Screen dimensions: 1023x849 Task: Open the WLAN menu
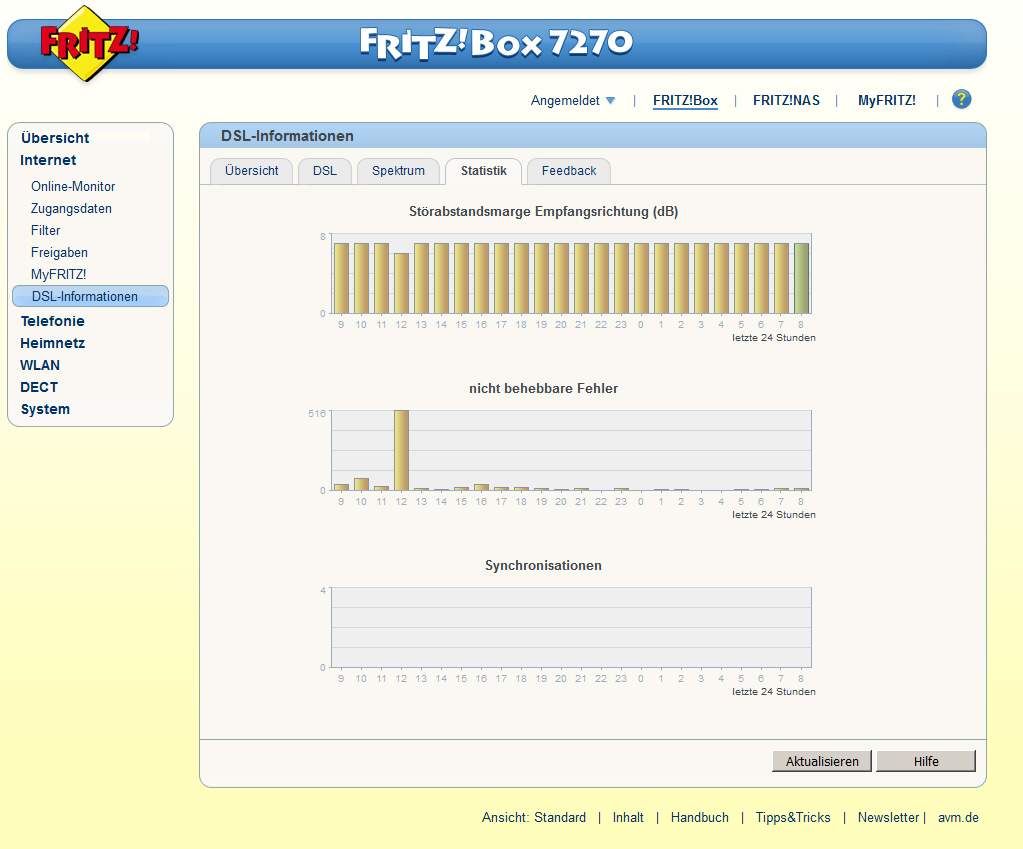(x=40, y=365)
